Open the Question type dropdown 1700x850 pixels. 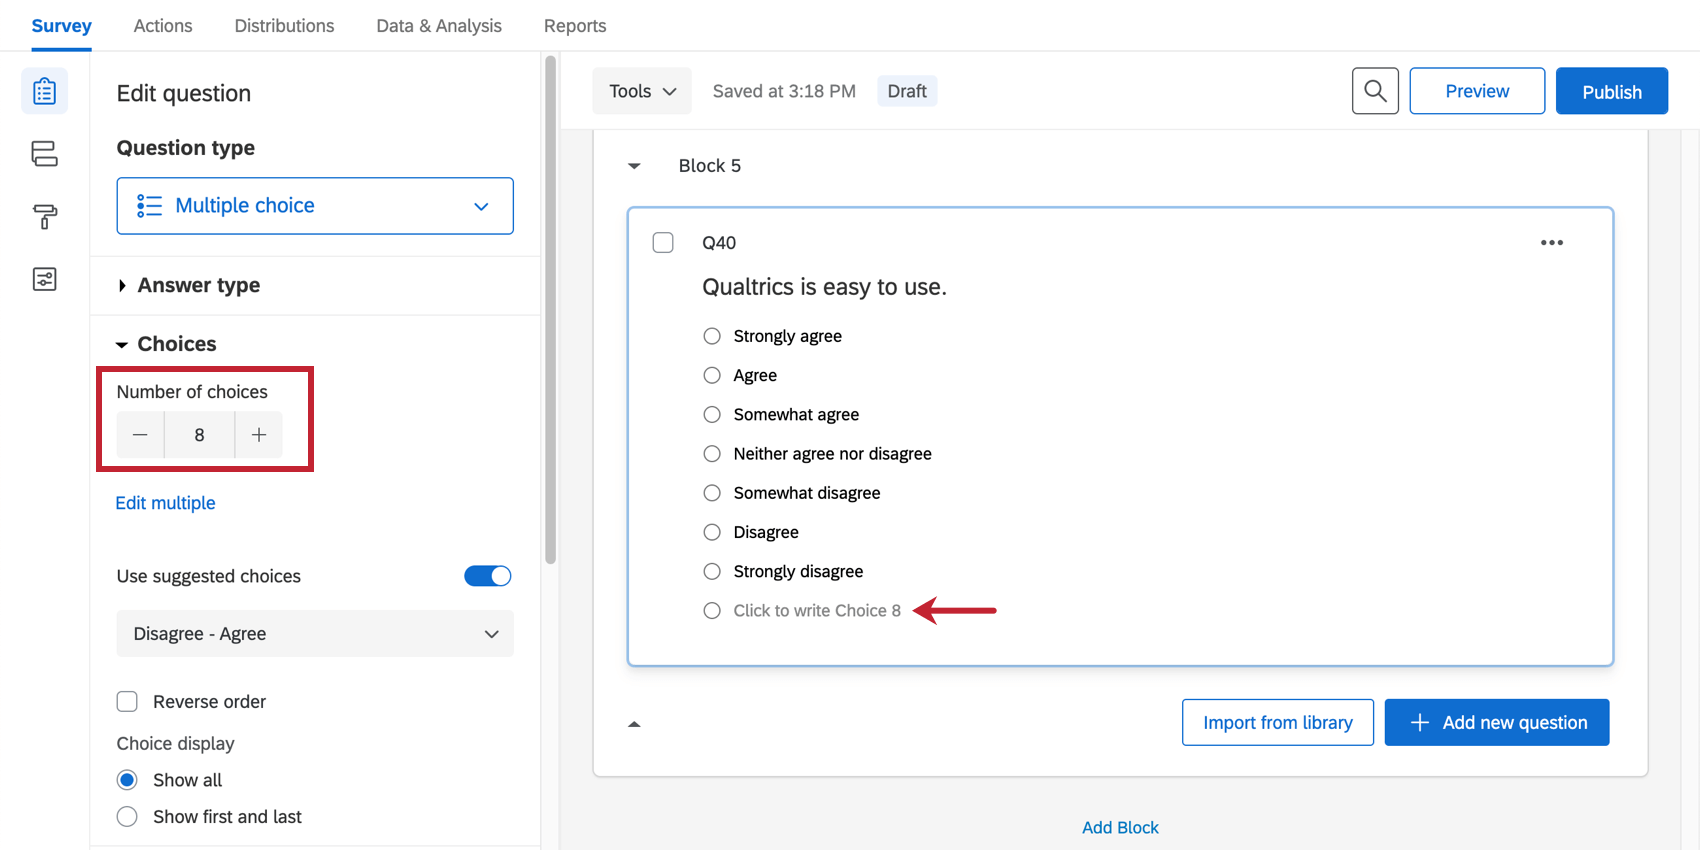(x=315, y=206)
